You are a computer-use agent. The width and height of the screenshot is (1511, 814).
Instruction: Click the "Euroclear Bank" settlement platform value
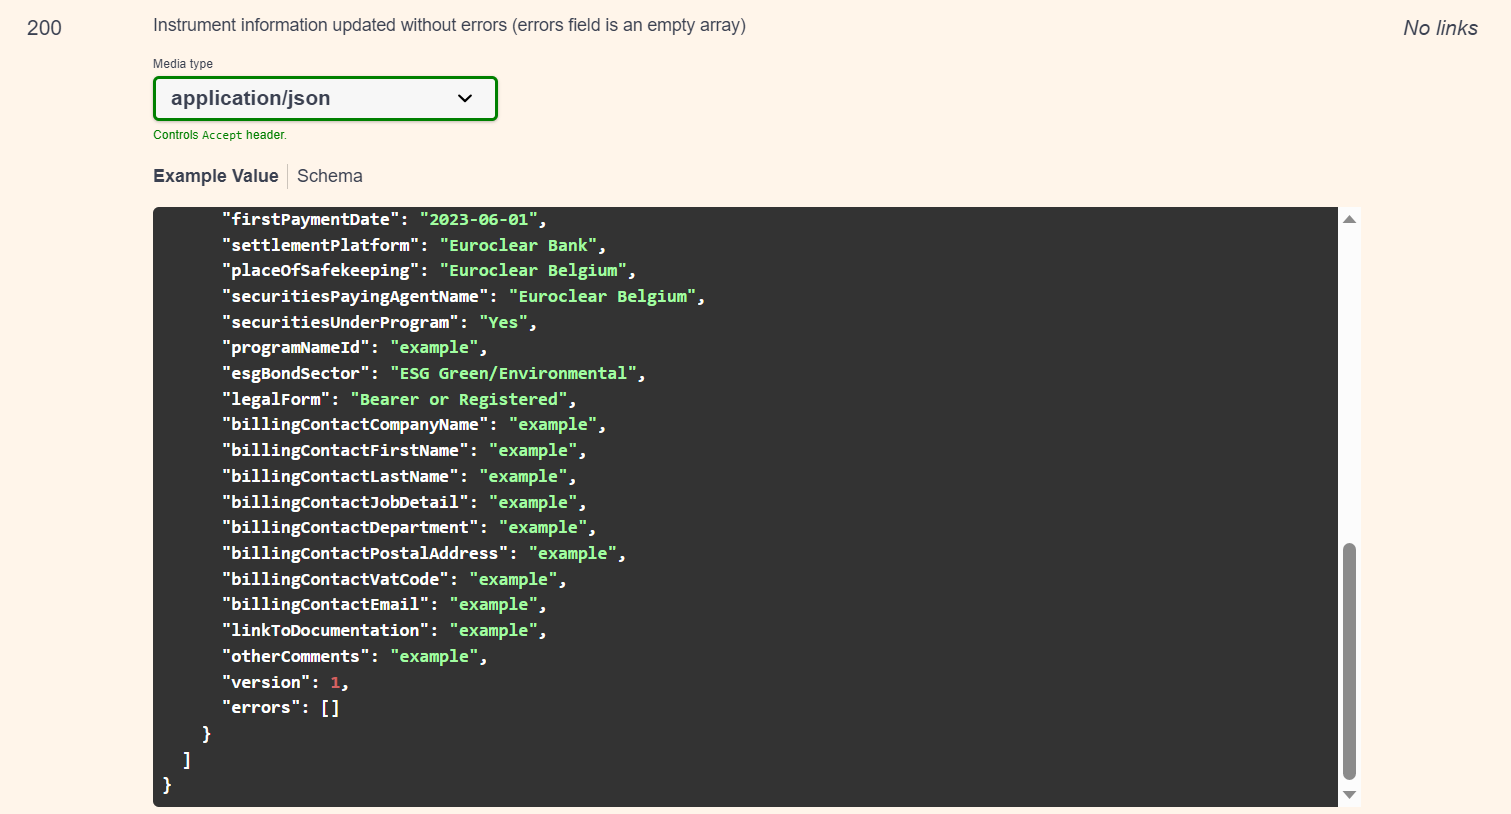(518, 245)
